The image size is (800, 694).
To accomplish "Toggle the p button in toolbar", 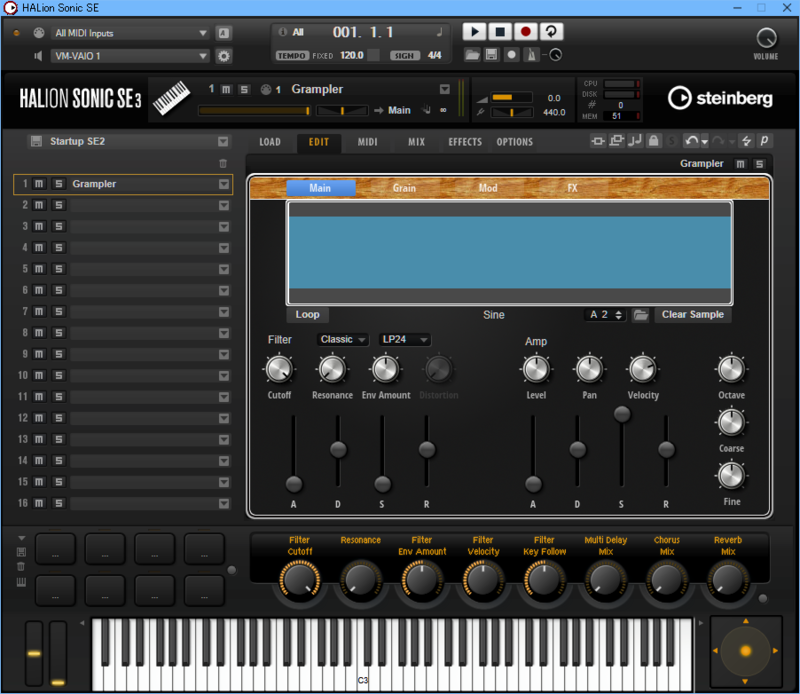I will (764, 140).
